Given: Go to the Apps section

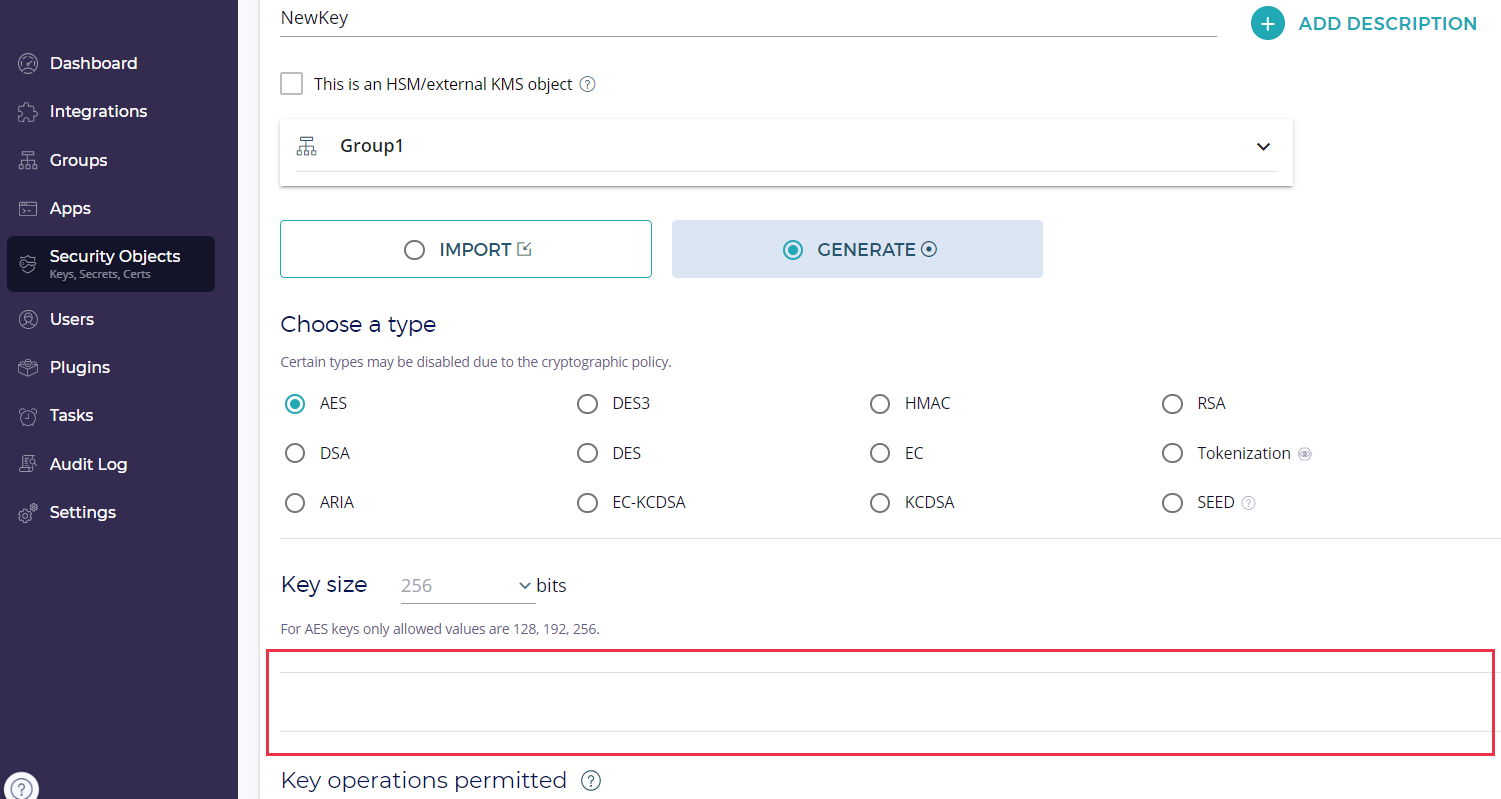Looking at the screenshot, I should [70, 209].
